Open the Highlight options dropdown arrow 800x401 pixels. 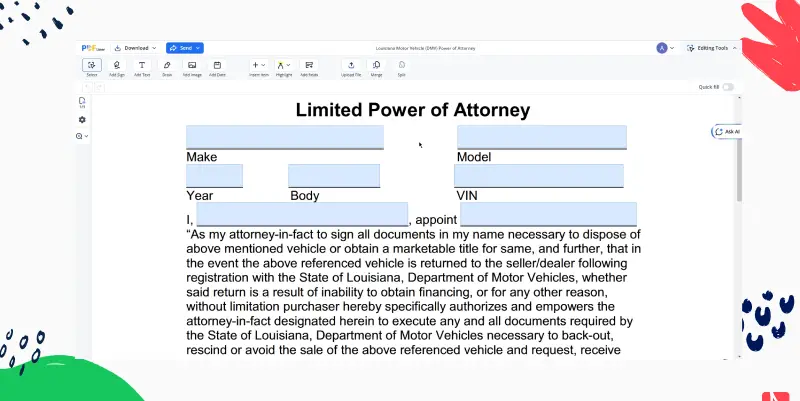[288, 65]
